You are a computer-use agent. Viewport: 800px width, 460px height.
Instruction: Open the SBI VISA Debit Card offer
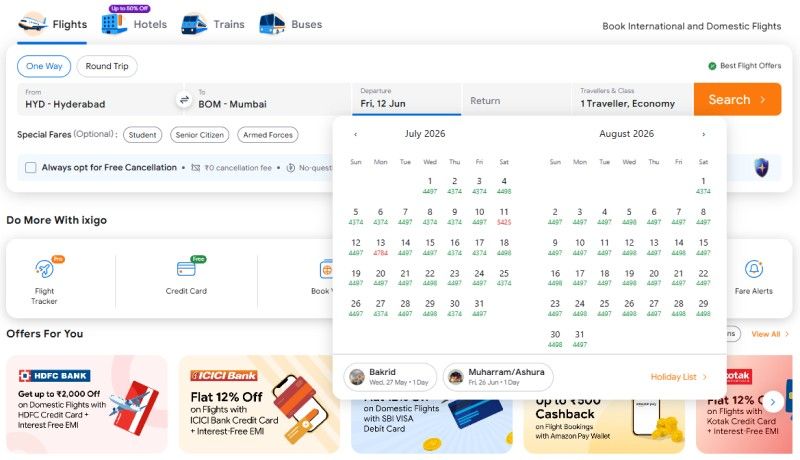pyautogui.click(x=432, y=426)
